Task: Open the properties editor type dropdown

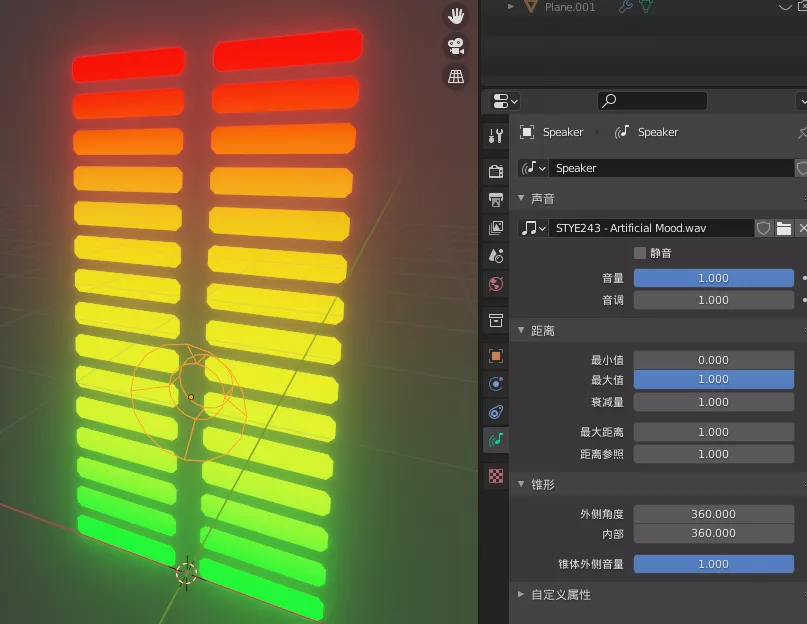Action: 504,100
